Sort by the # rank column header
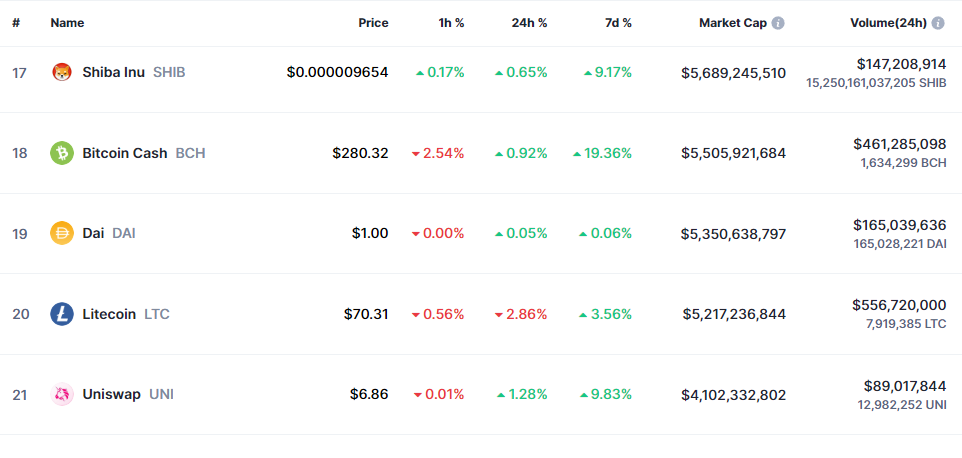 tap(16, 22)
